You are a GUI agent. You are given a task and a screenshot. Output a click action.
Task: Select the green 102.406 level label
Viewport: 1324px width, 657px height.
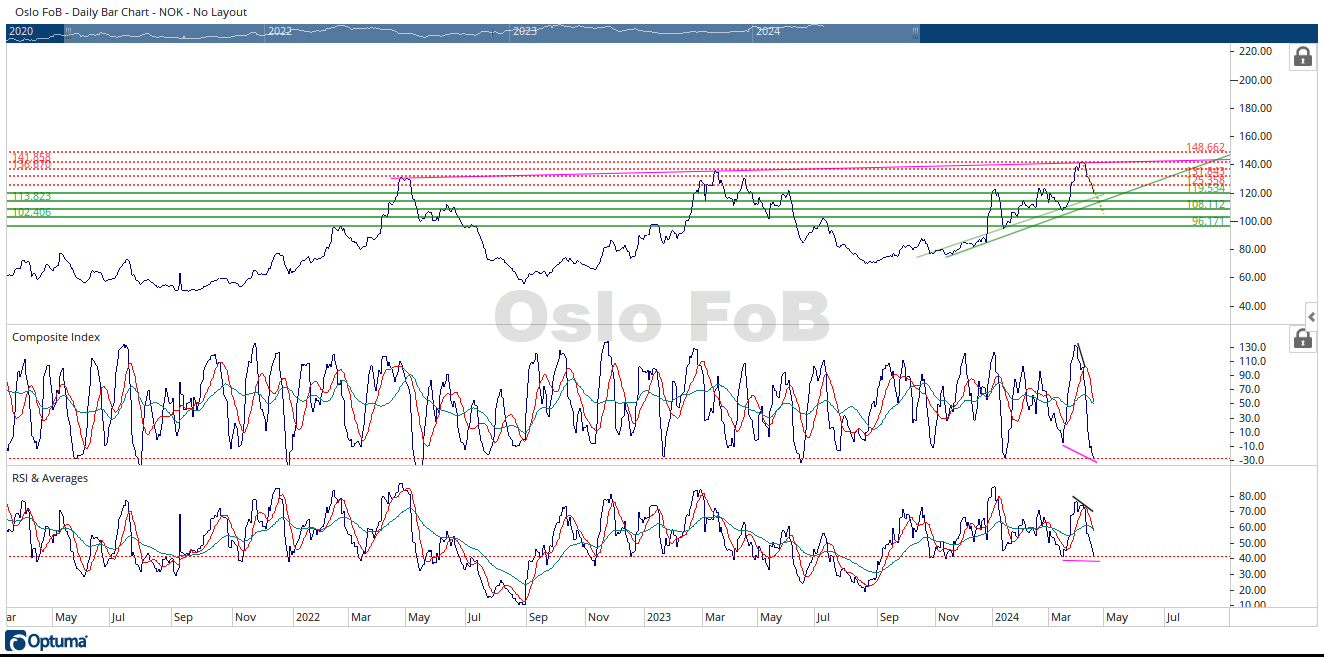[31, 213]
